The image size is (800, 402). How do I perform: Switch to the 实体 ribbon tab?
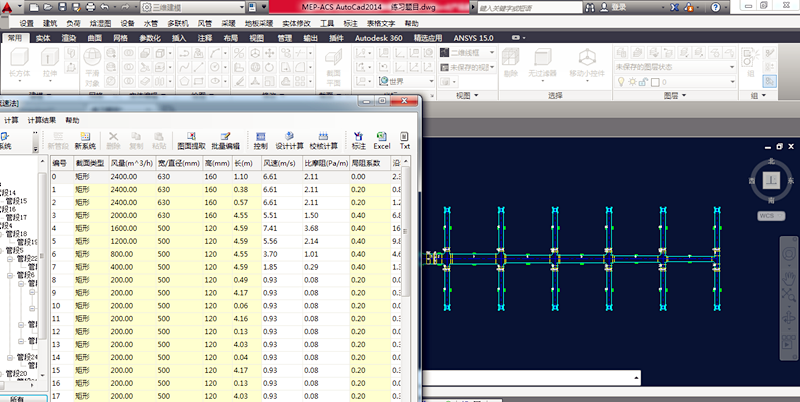point(43,38)
